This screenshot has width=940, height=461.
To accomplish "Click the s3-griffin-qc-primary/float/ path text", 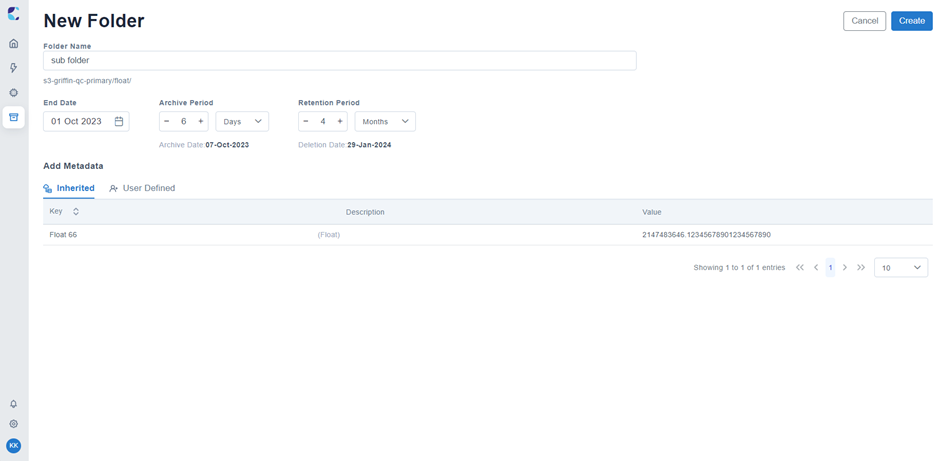I will (x=87, y=80).
